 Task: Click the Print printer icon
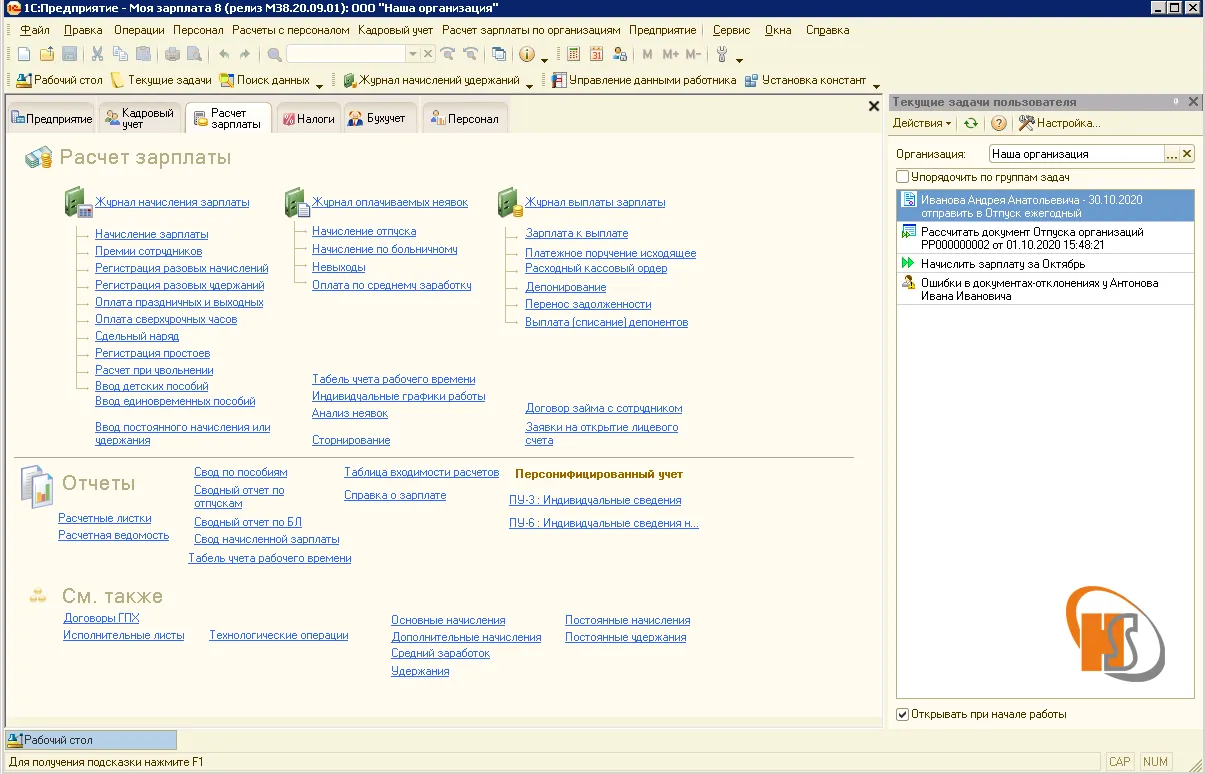pyautogui.click(x=172, y=54)
